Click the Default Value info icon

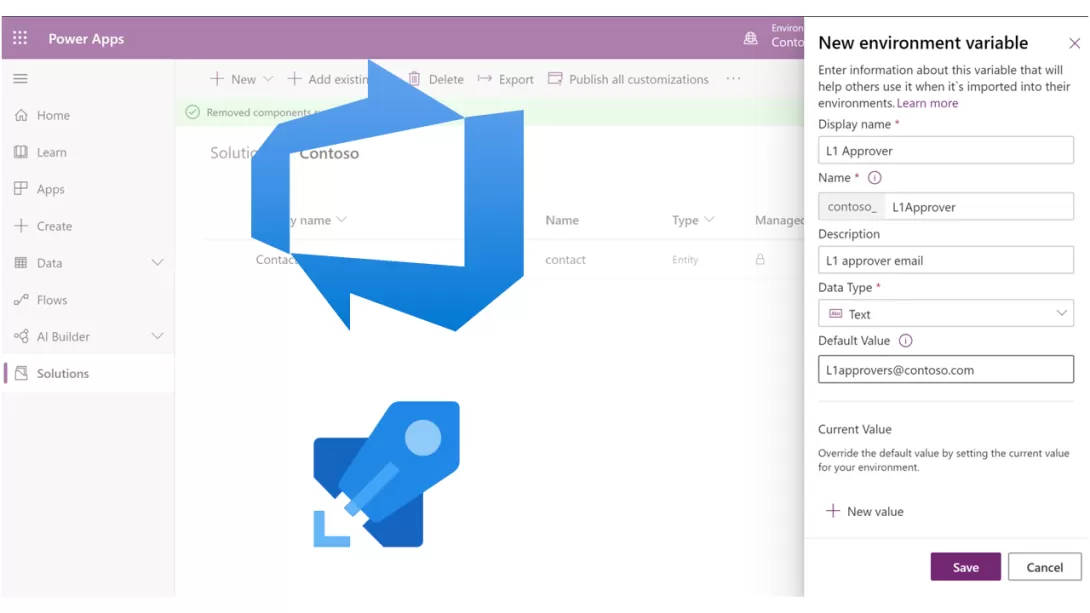coord(905,340)
